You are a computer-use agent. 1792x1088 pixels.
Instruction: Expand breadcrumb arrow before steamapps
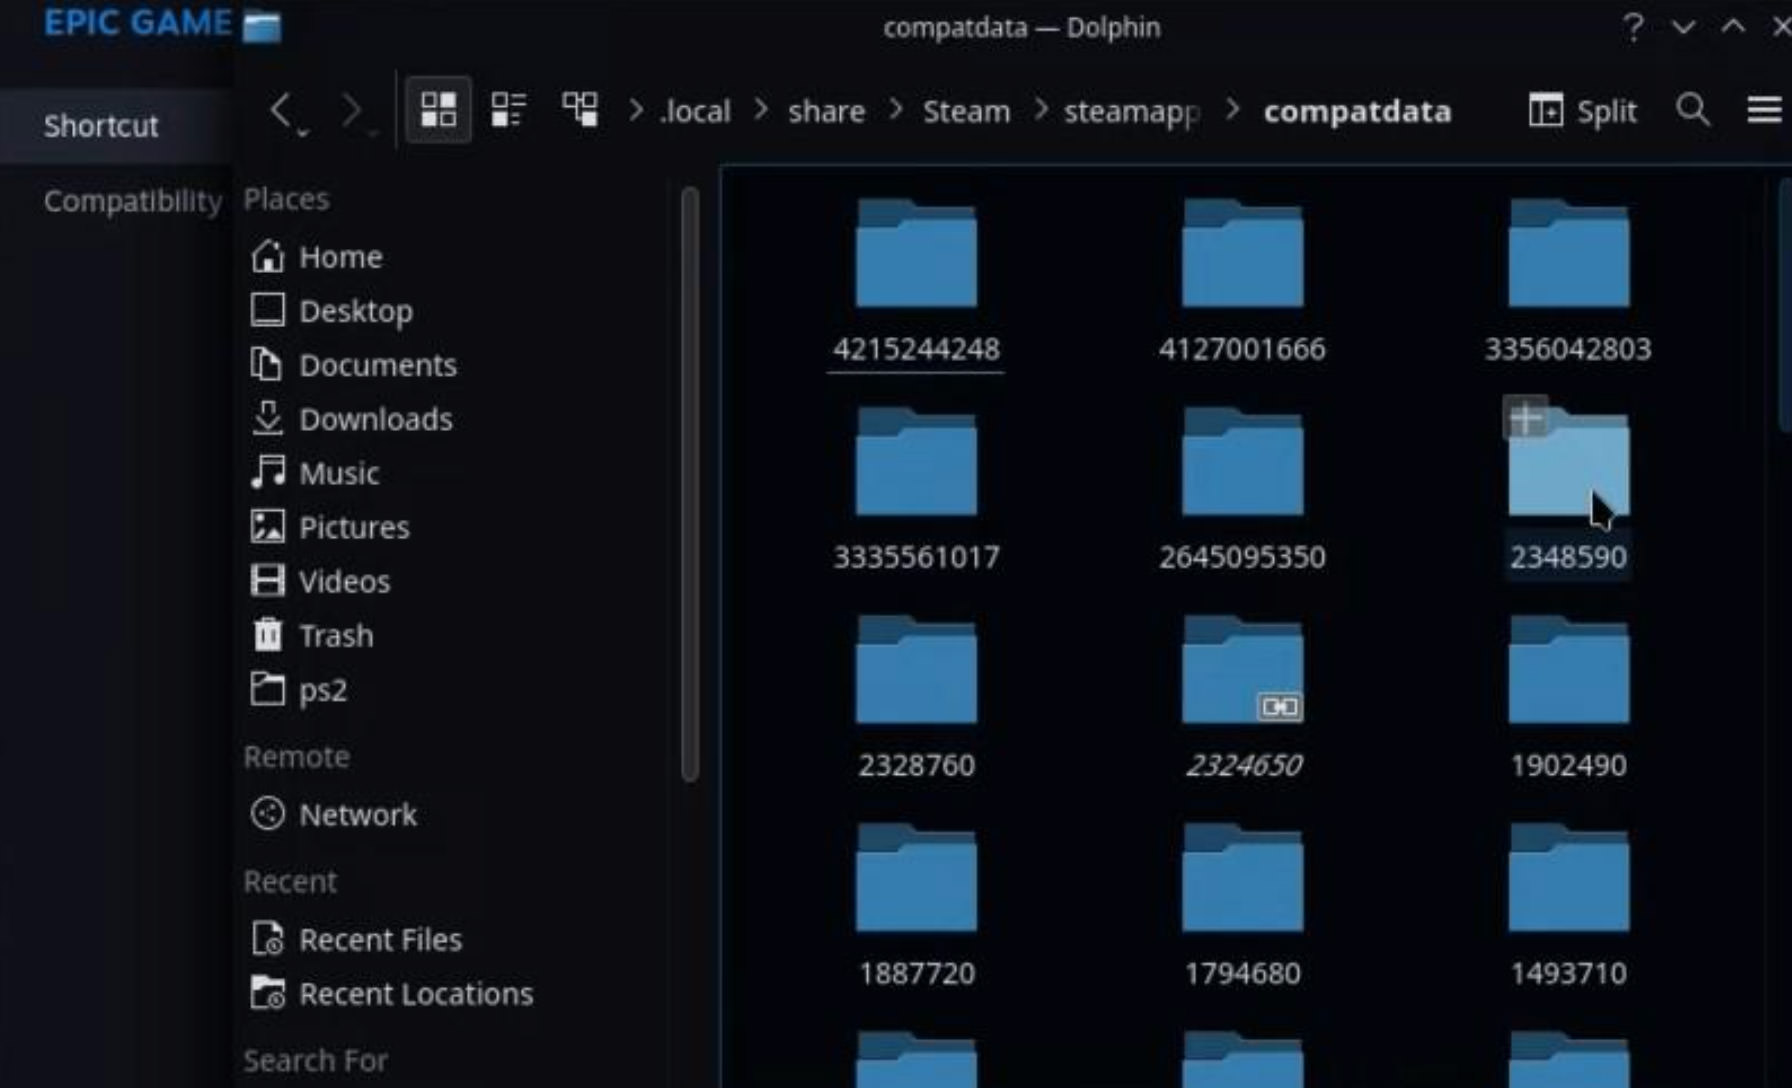pyautogui.click(x=1040, y=110)
